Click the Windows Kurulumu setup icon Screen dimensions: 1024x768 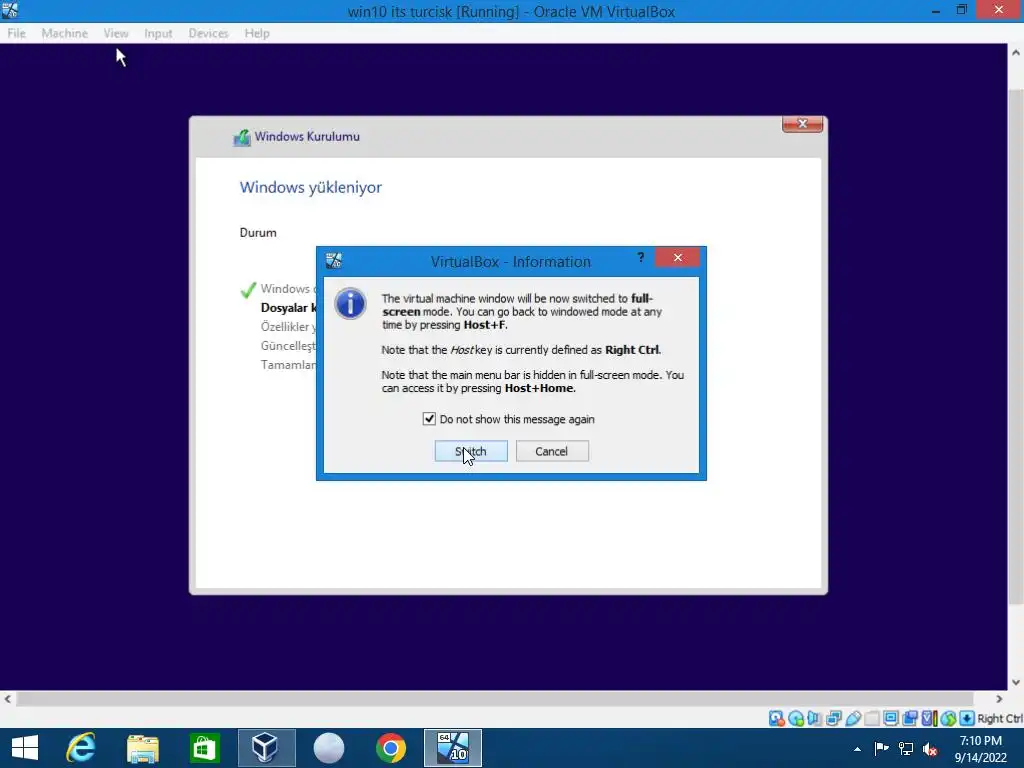coord(242,137)
